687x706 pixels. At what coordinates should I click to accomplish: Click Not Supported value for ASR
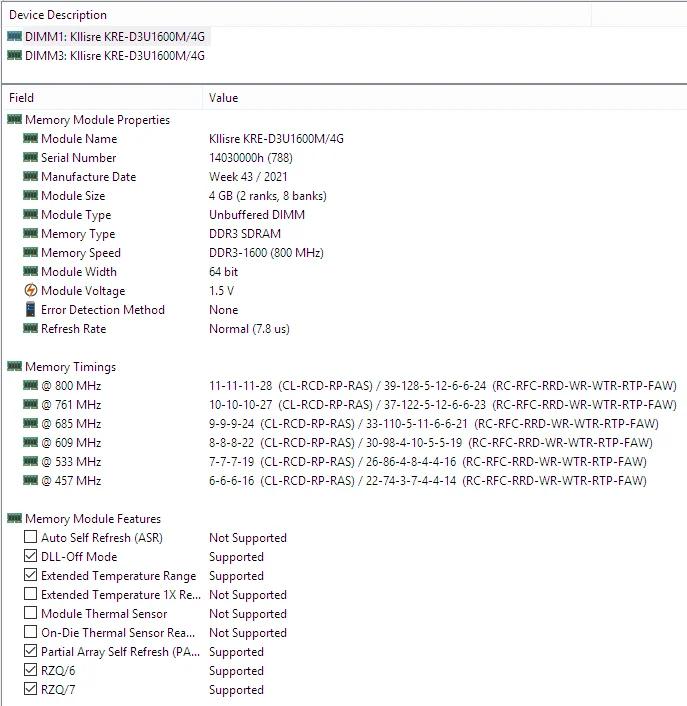pos(248,538)
